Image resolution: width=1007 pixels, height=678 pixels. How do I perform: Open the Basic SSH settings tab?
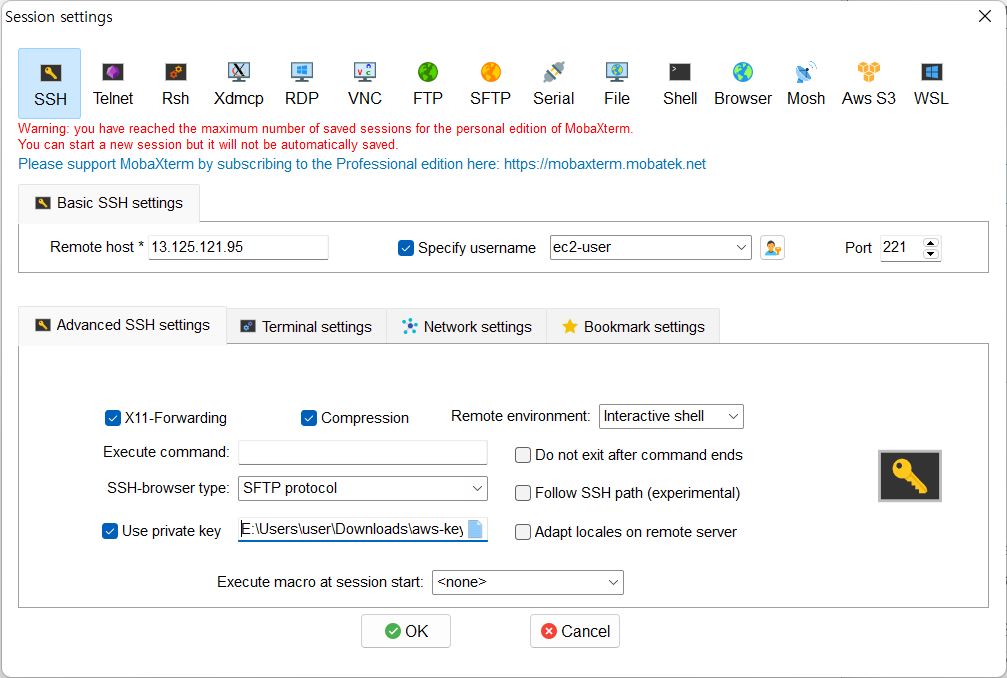click(x=109, y=204)
